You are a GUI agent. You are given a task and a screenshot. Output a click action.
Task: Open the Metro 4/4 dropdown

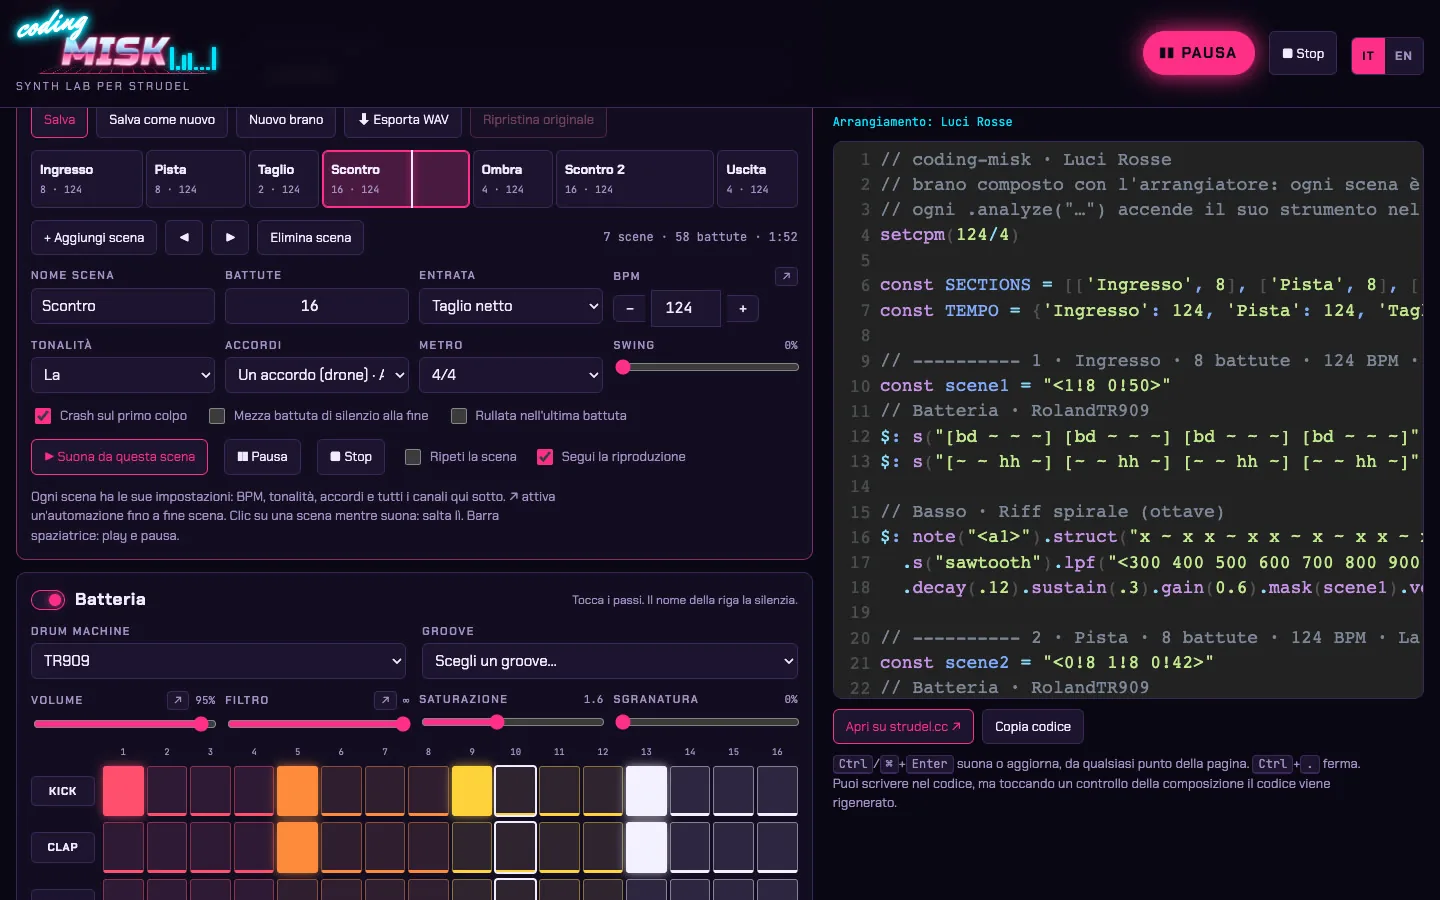click(x=511, y=375)
